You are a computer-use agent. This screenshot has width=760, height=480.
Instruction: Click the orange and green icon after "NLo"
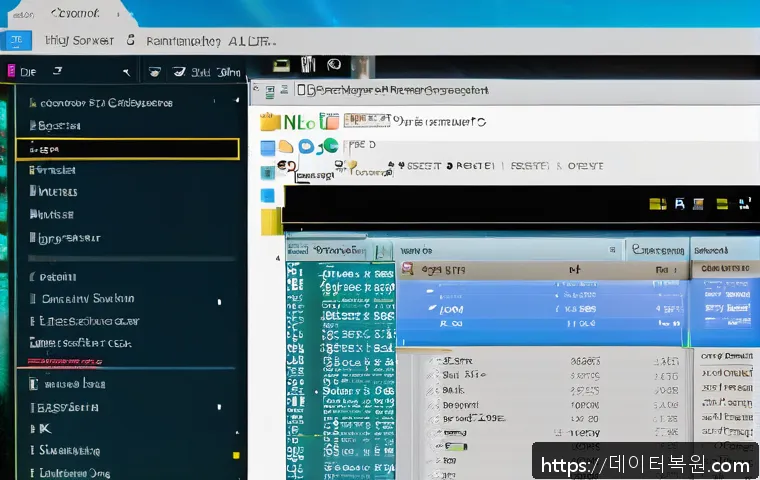[x=330, y=121]
